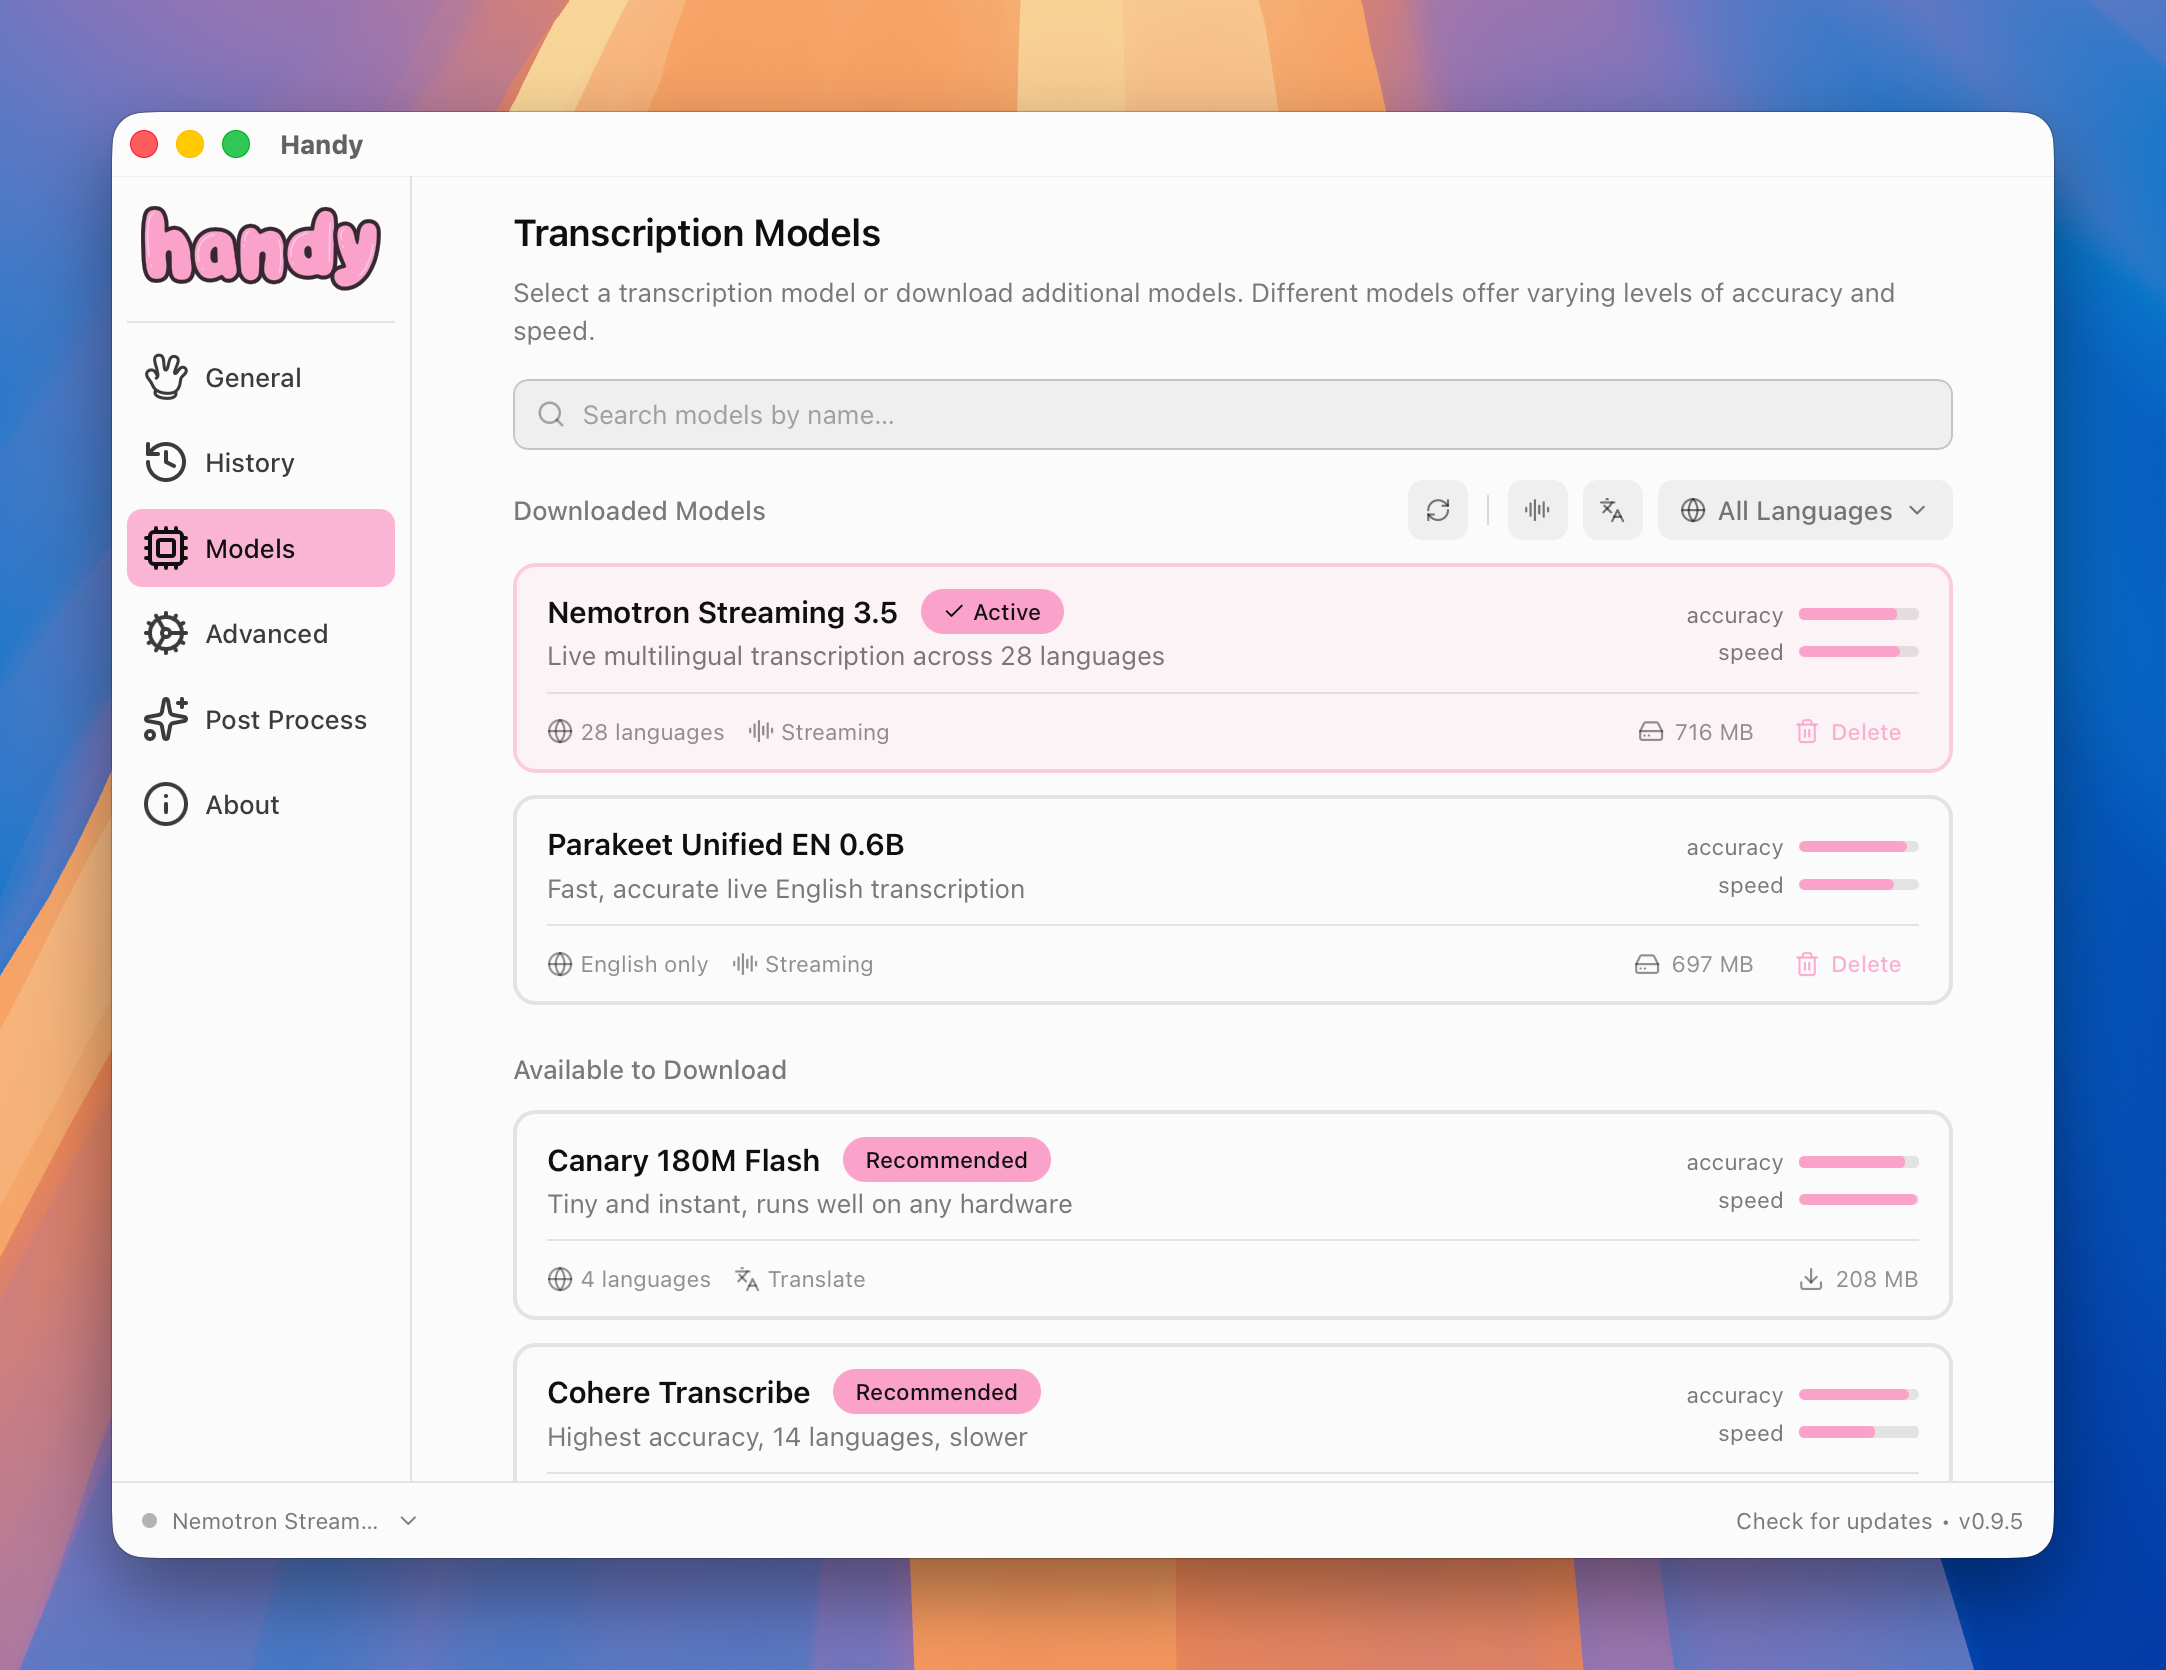
Task: Click the trash icon for Nemotron Streaming 3.5
Action: click(1807, 732)
